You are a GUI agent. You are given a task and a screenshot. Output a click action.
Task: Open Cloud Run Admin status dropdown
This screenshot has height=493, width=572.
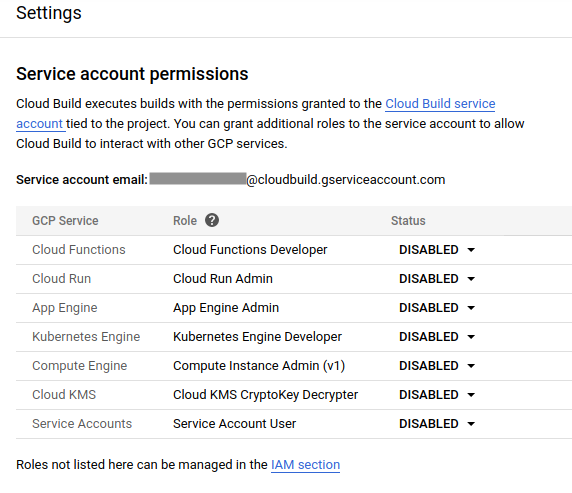(437, 279)
